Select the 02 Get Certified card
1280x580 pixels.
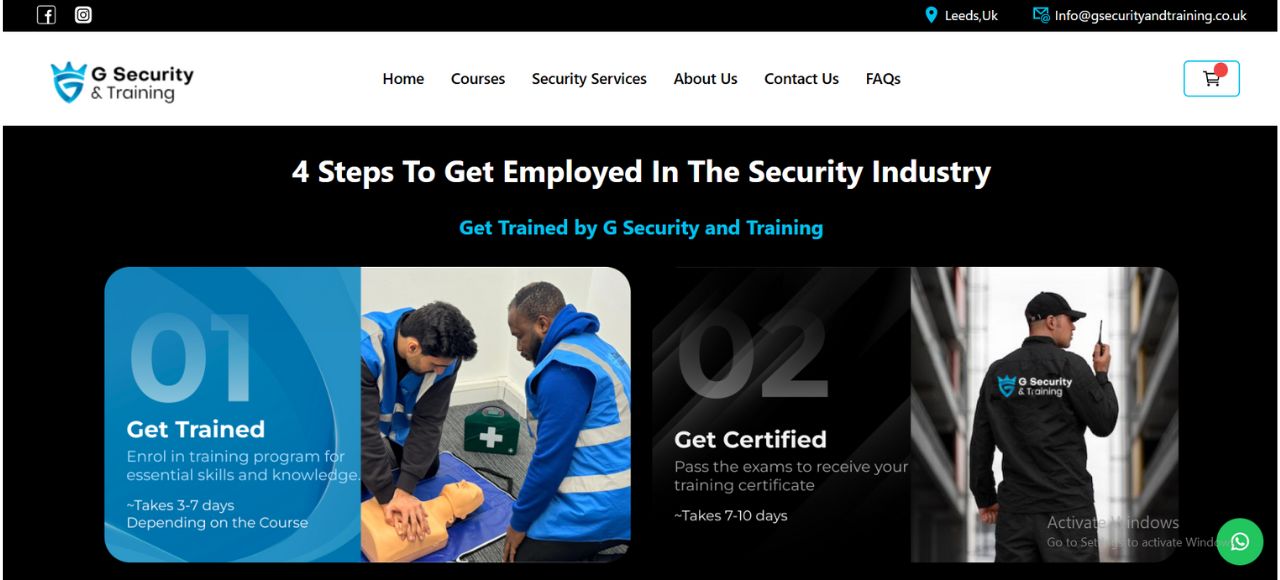pos(915,414)
